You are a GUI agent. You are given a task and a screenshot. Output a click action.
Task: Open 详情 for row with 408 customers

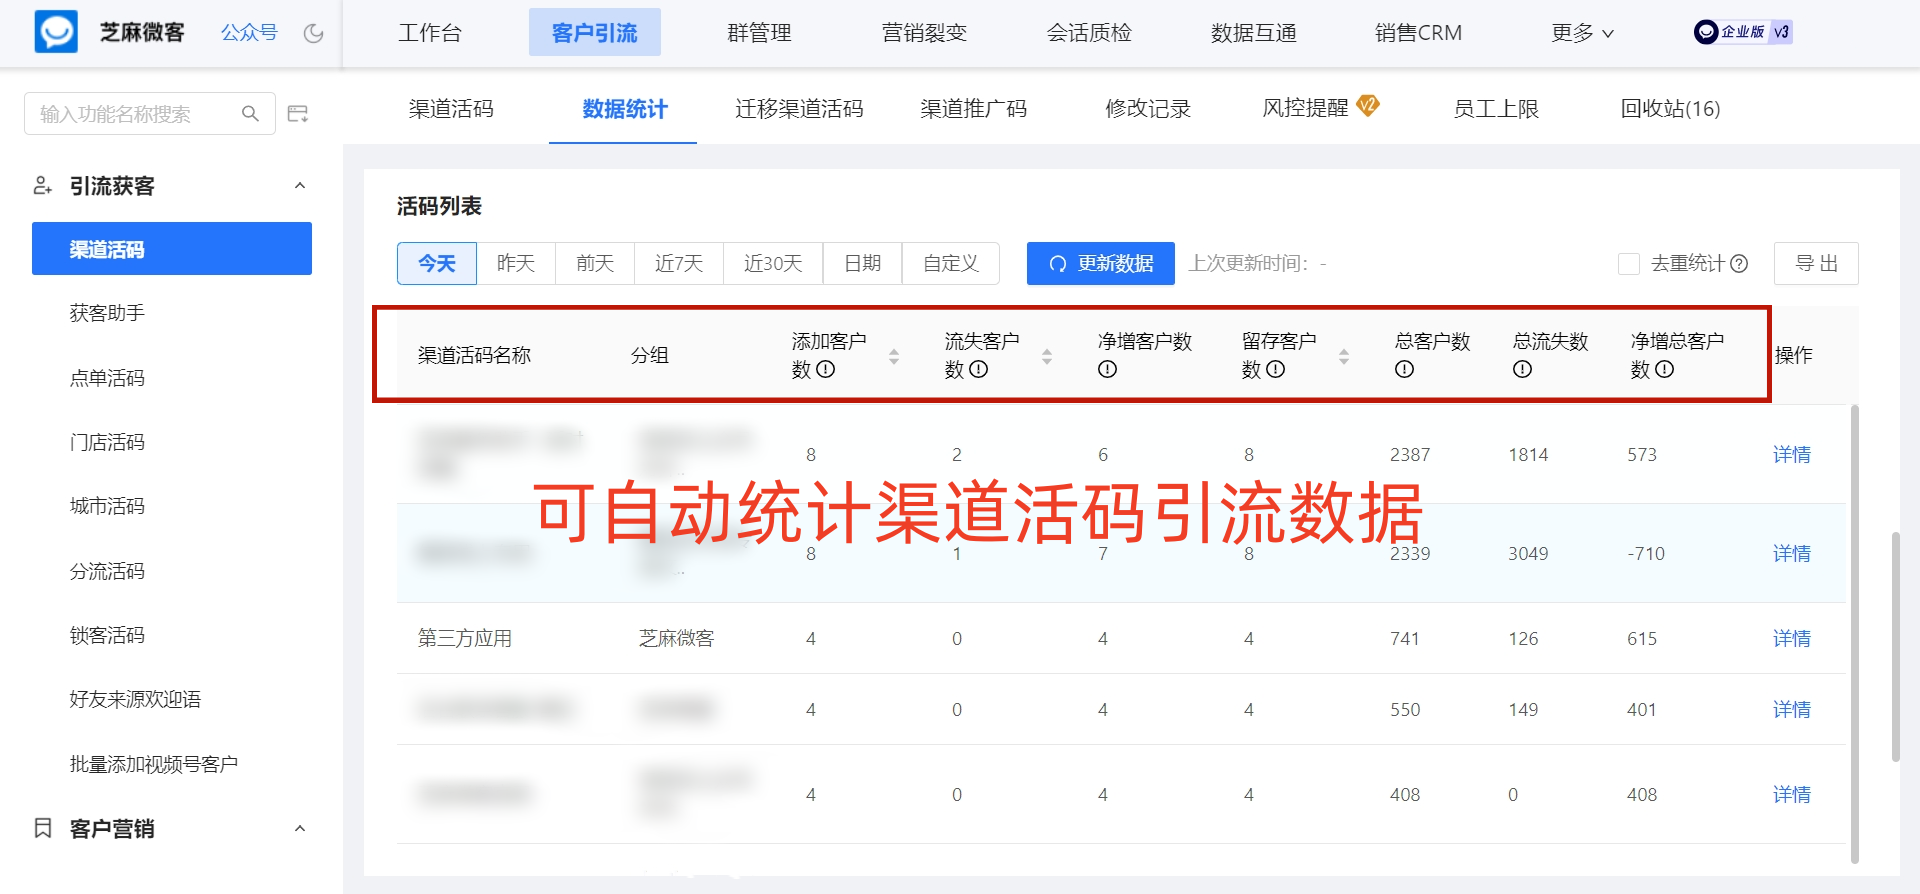[x=1792, y=794]
